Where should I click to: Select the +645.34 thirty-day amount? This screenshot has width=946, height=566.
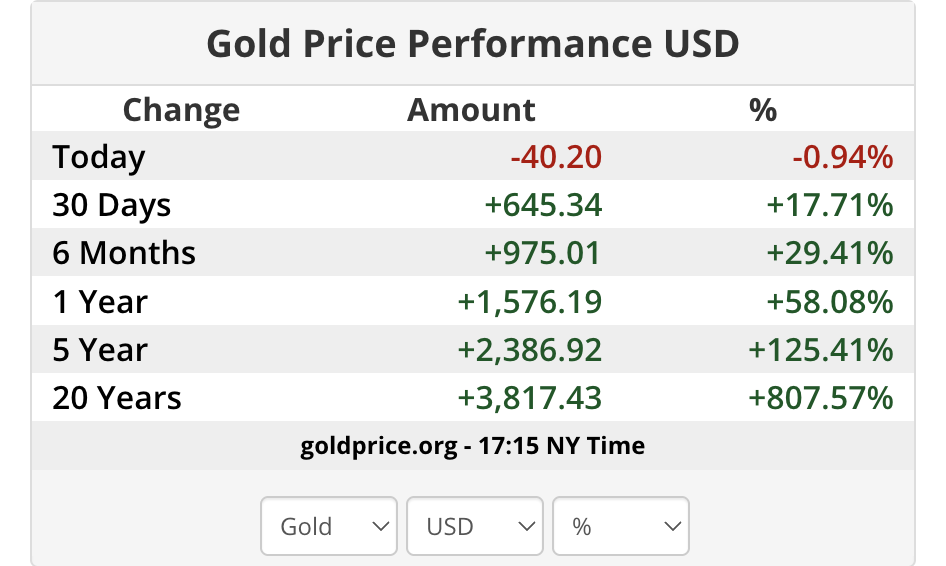click(x=543, y=205)
